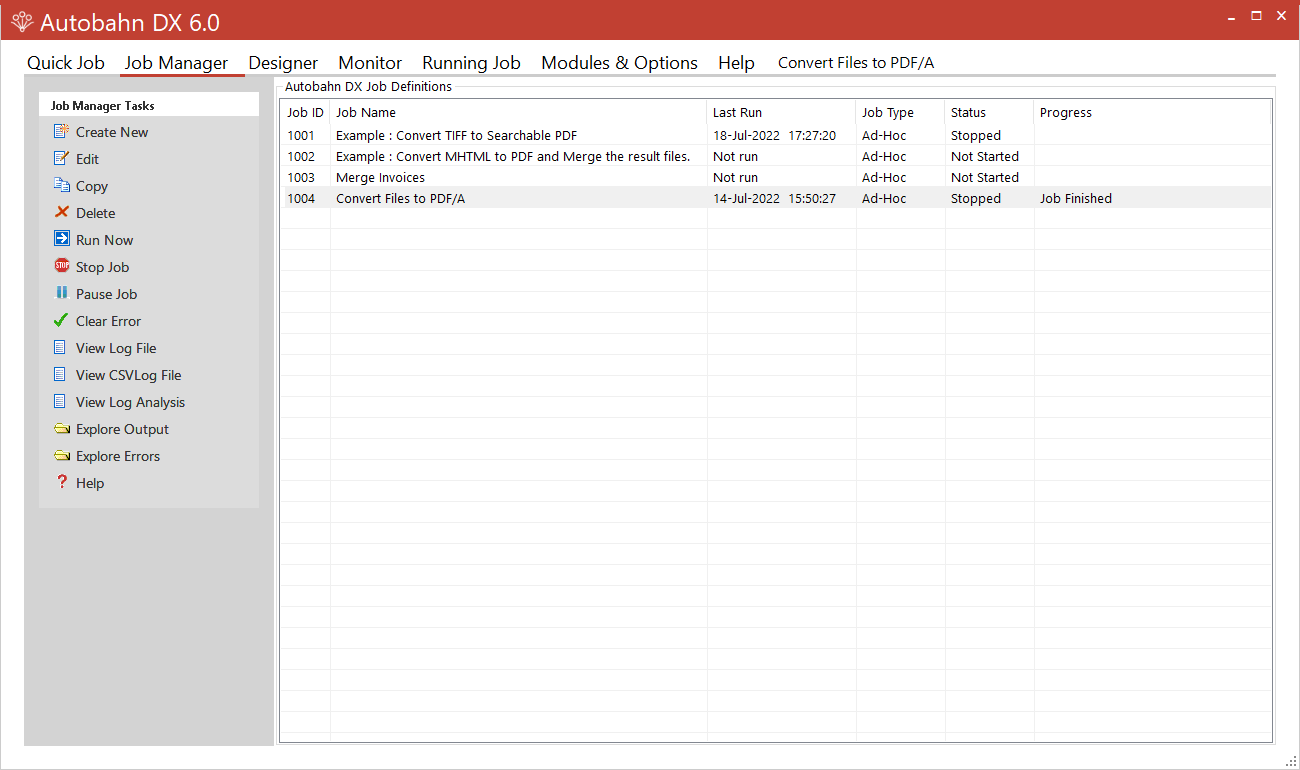Click the Copy job icon
Viewport: 1300px width, 770px height.
pos(62,185)
